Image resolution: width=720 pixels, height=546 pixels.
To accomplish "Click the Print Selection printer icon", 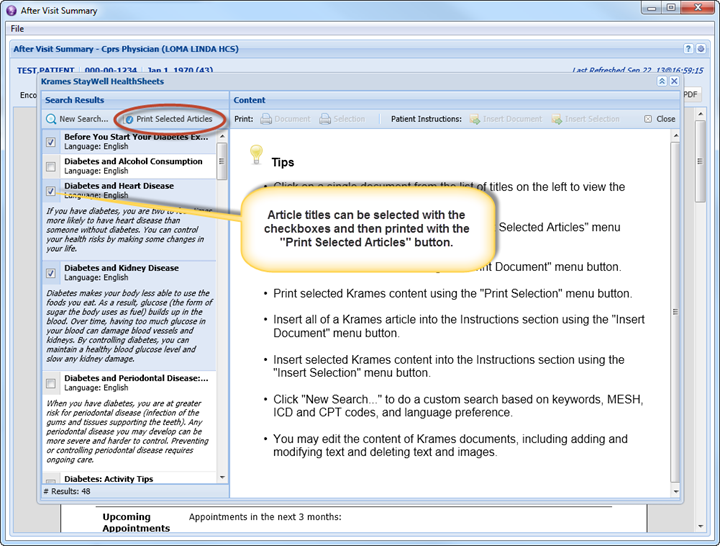I will 325,119.
